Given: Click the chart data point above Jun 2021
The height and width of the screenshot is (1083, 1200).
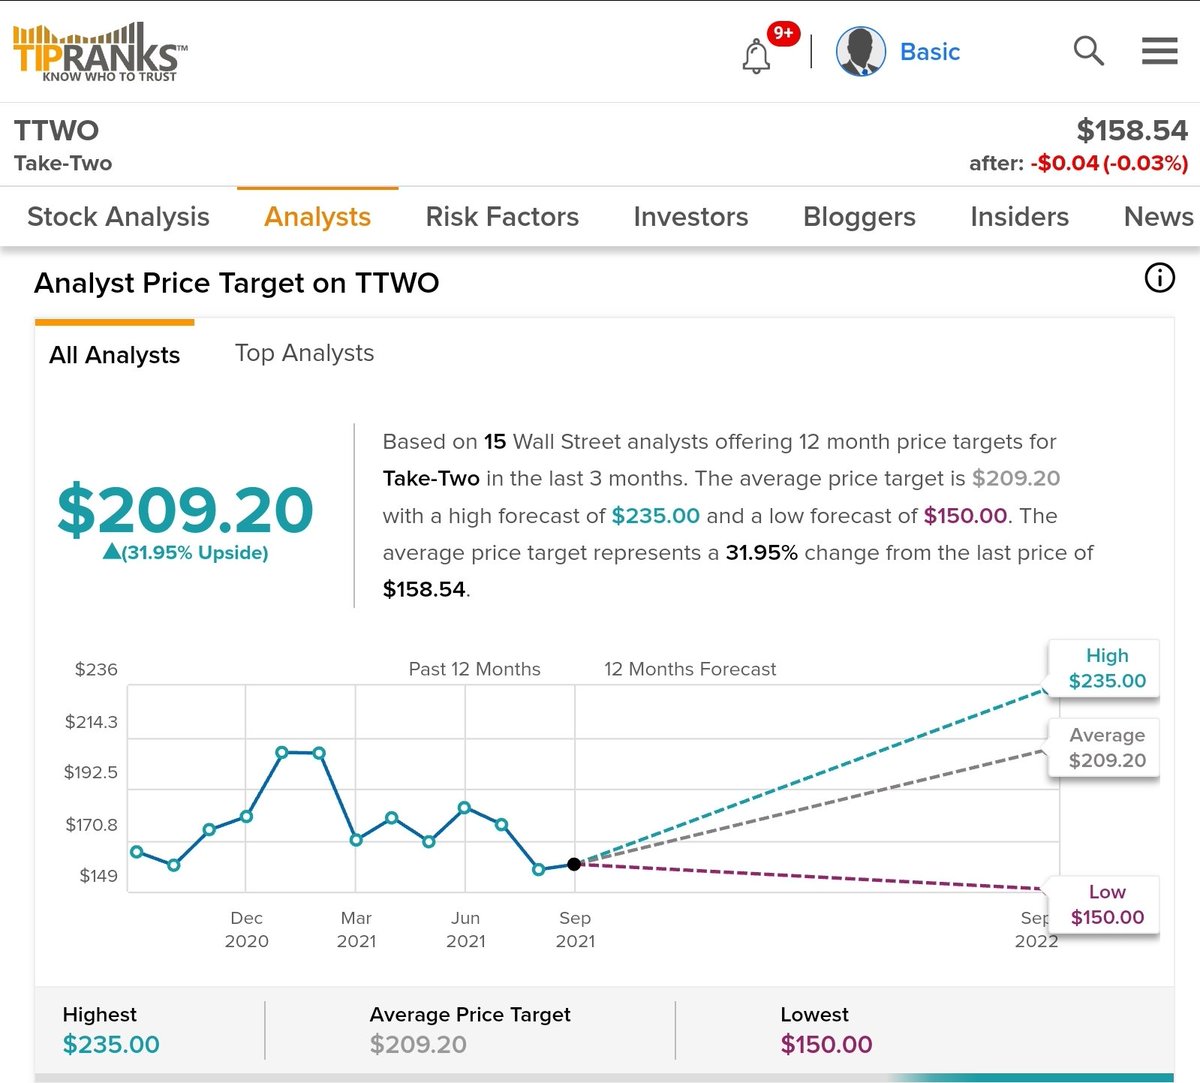Looking at the screenshot, I should coord(465,807).
